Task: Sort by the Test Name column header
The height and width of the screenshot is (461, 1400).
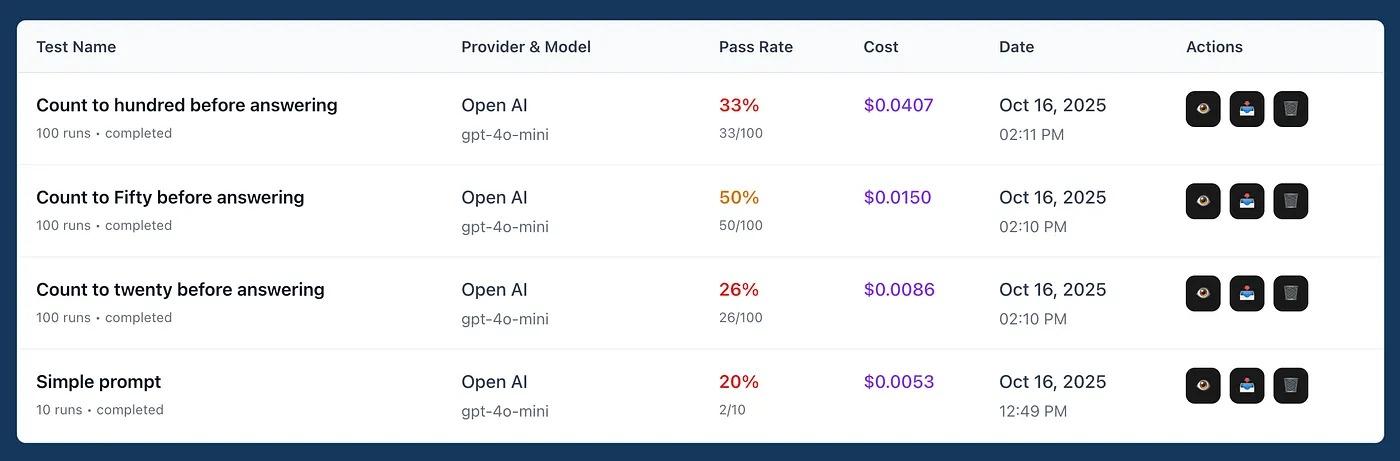Action: pyautogui.click(x=76, y=47)
